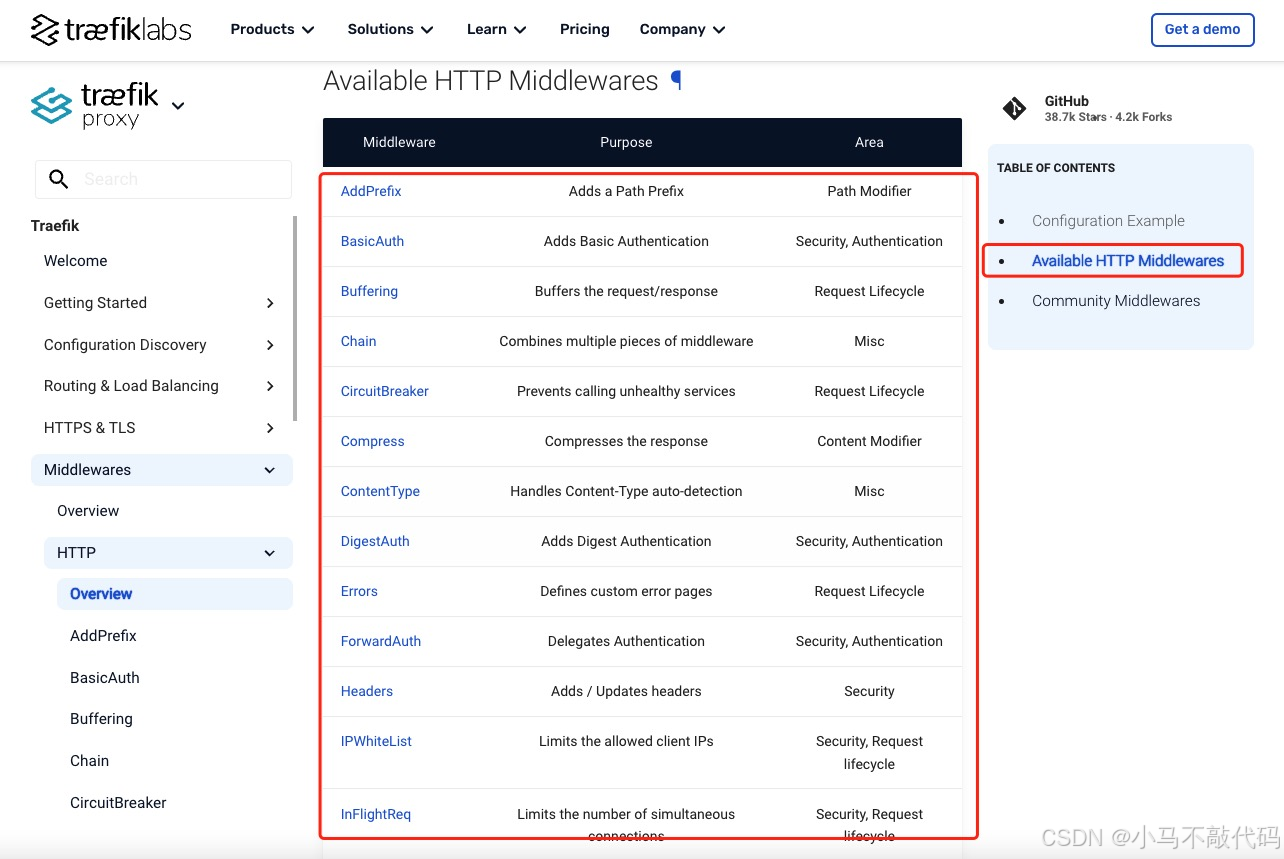Go to the Pricing page
1284x859 pixels.
tap(584, 29)
